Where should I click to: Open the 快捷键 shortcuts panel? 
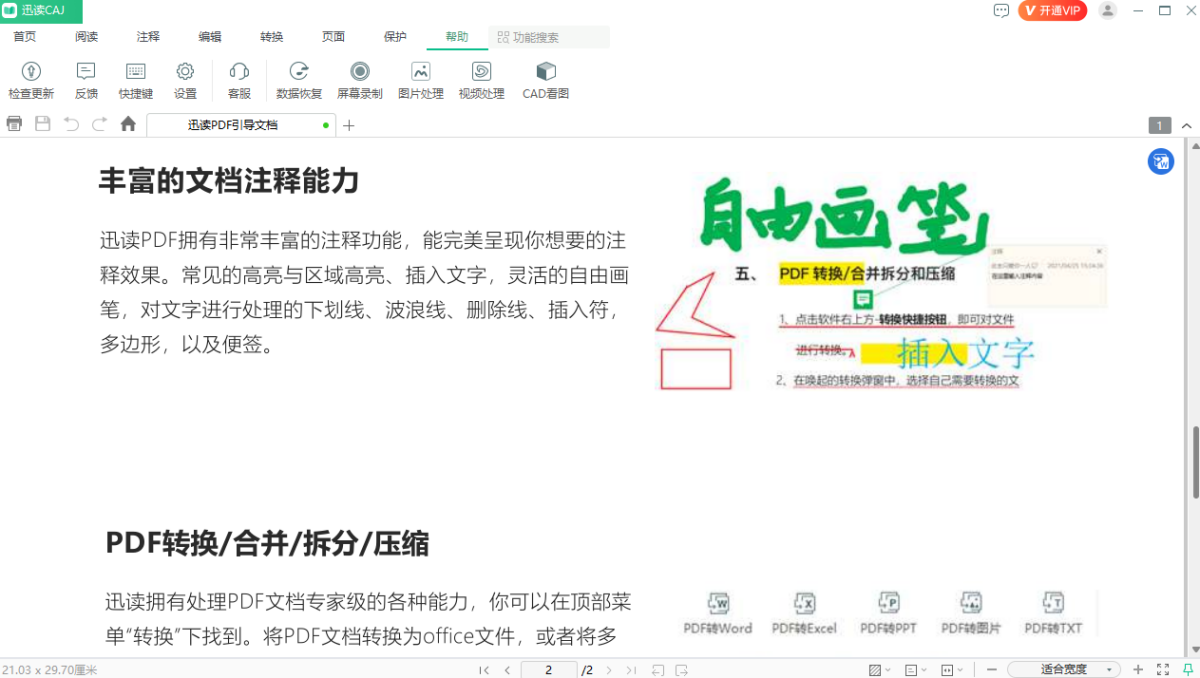tap(135, 80)
